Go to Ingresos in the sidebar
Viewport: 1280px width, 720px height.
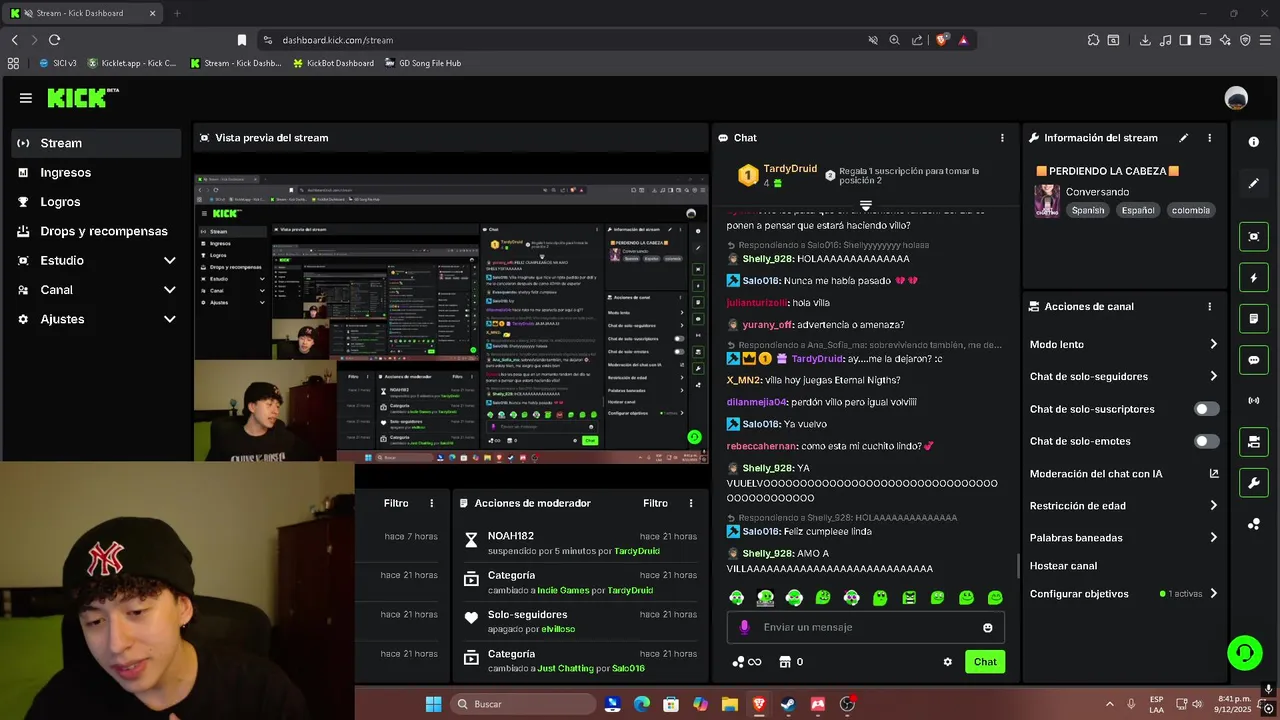(x=96, y=172)
